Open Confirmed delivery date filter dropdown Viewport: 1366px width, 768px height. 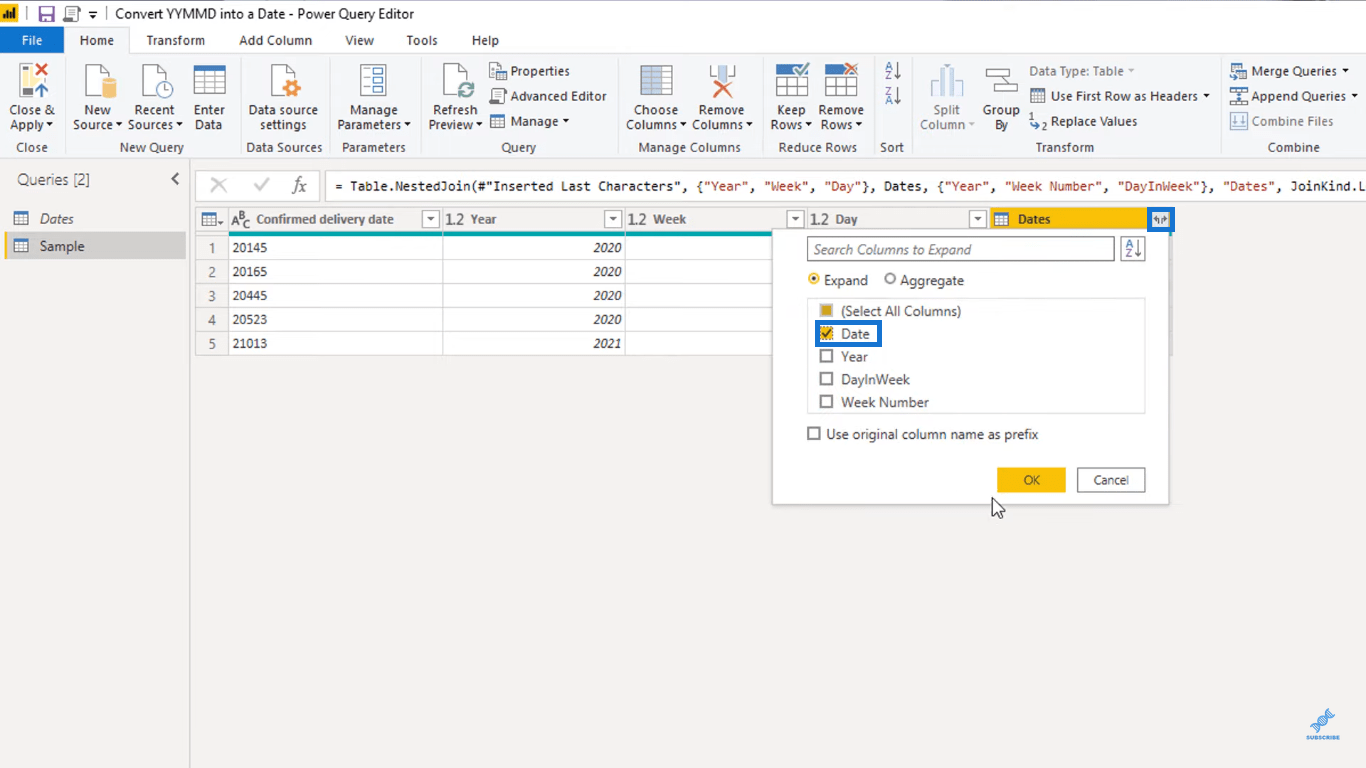[x=430, y=219]
